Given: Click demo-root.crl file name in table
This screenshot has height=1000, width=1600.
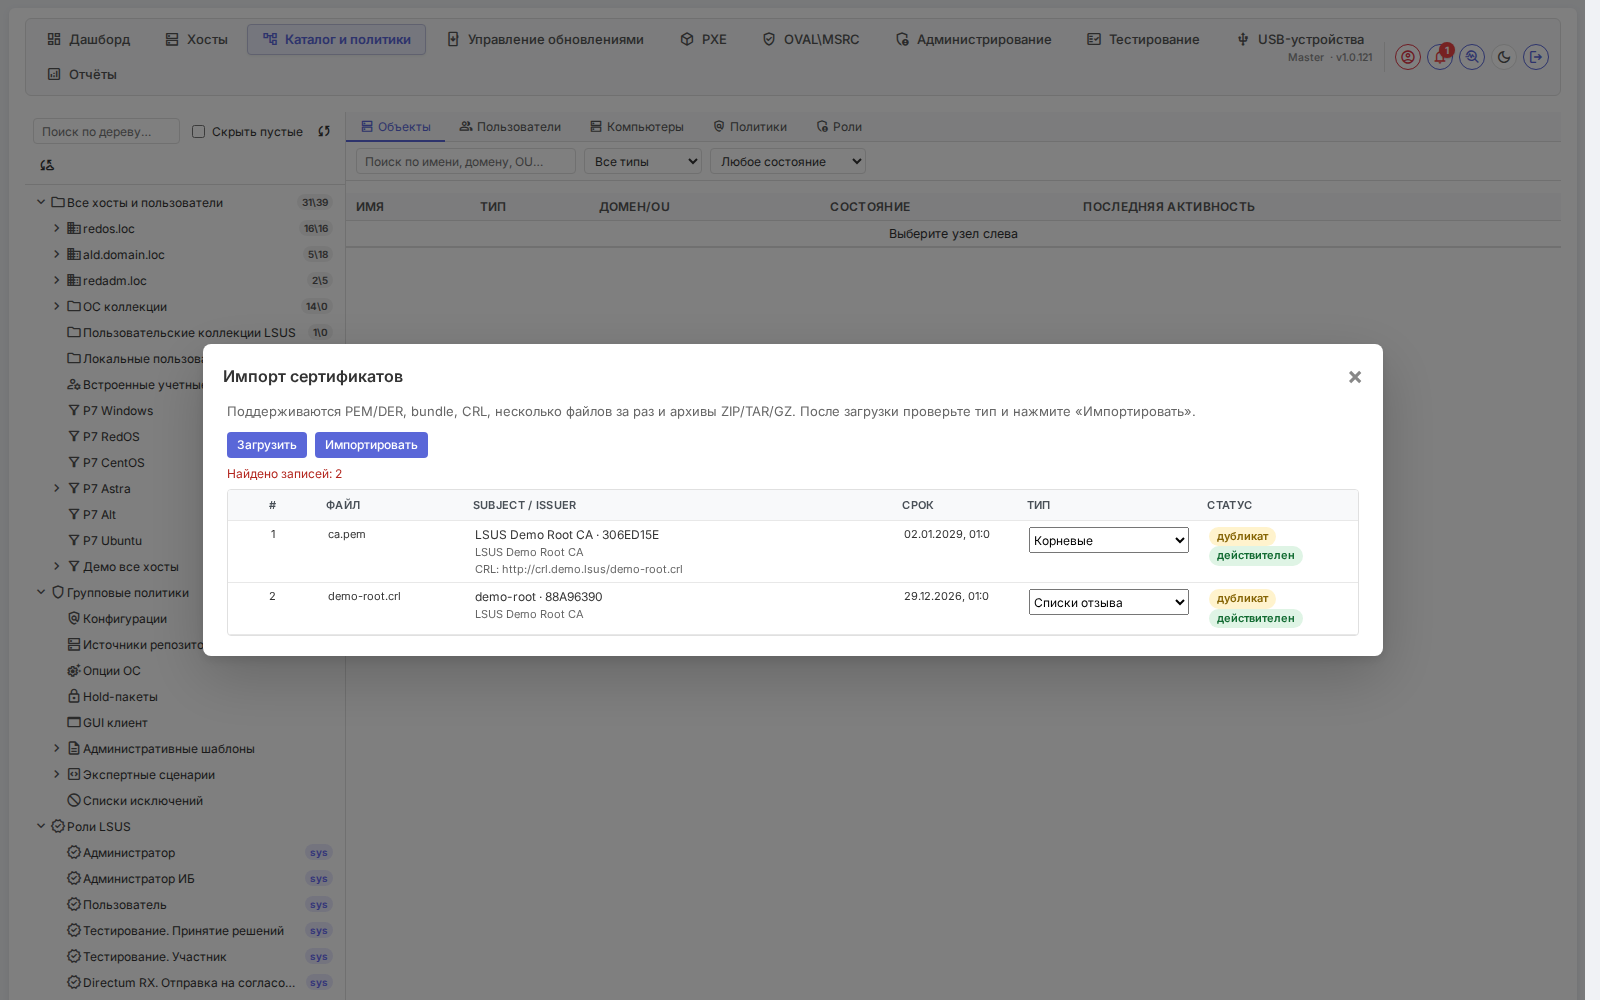Looking at the screenshot, I should (x=364, y=596).
